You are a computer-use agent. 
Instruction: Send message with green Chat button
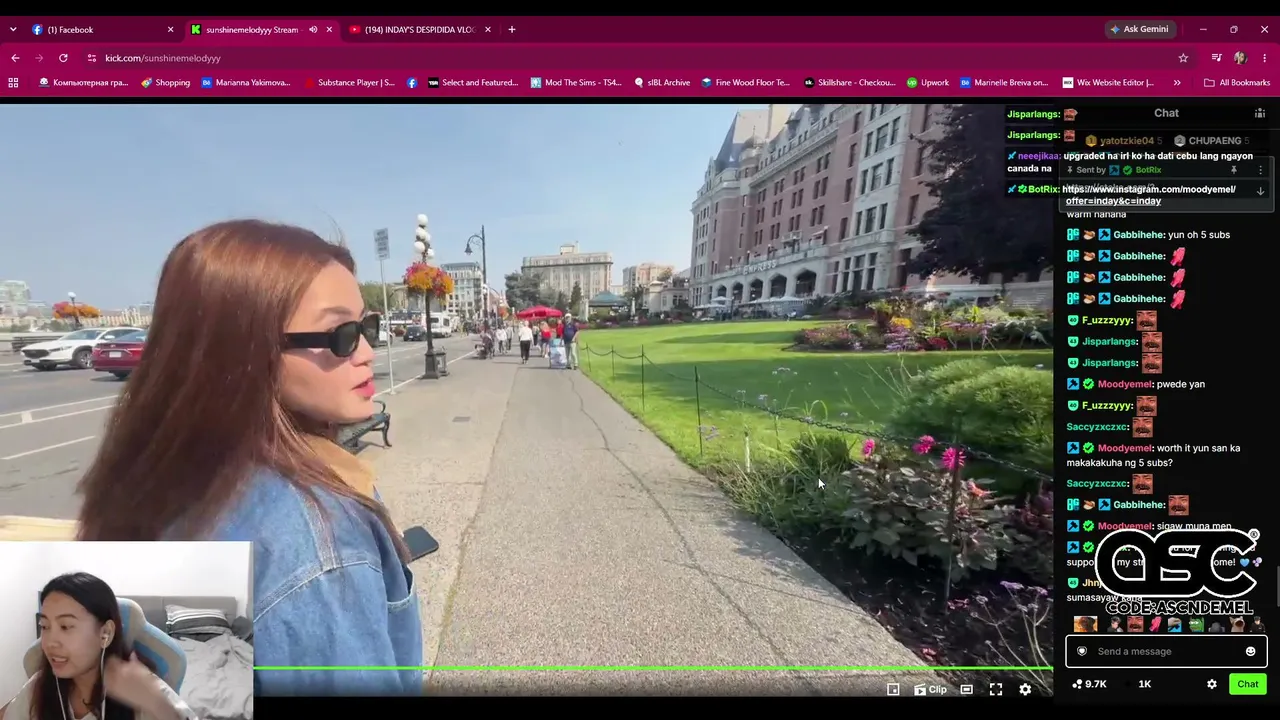click(x=1248, y=684)
